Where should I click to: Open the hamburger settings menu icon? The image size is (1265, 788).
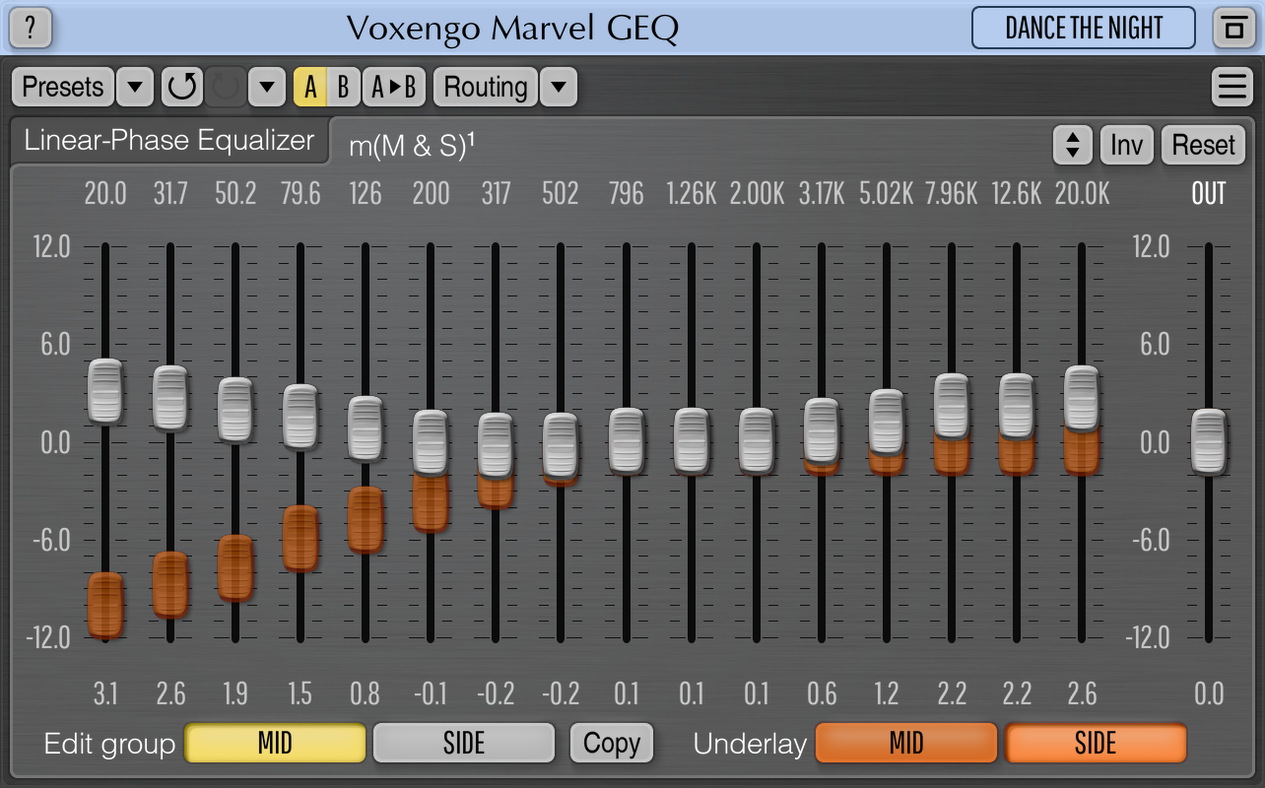1231,87
